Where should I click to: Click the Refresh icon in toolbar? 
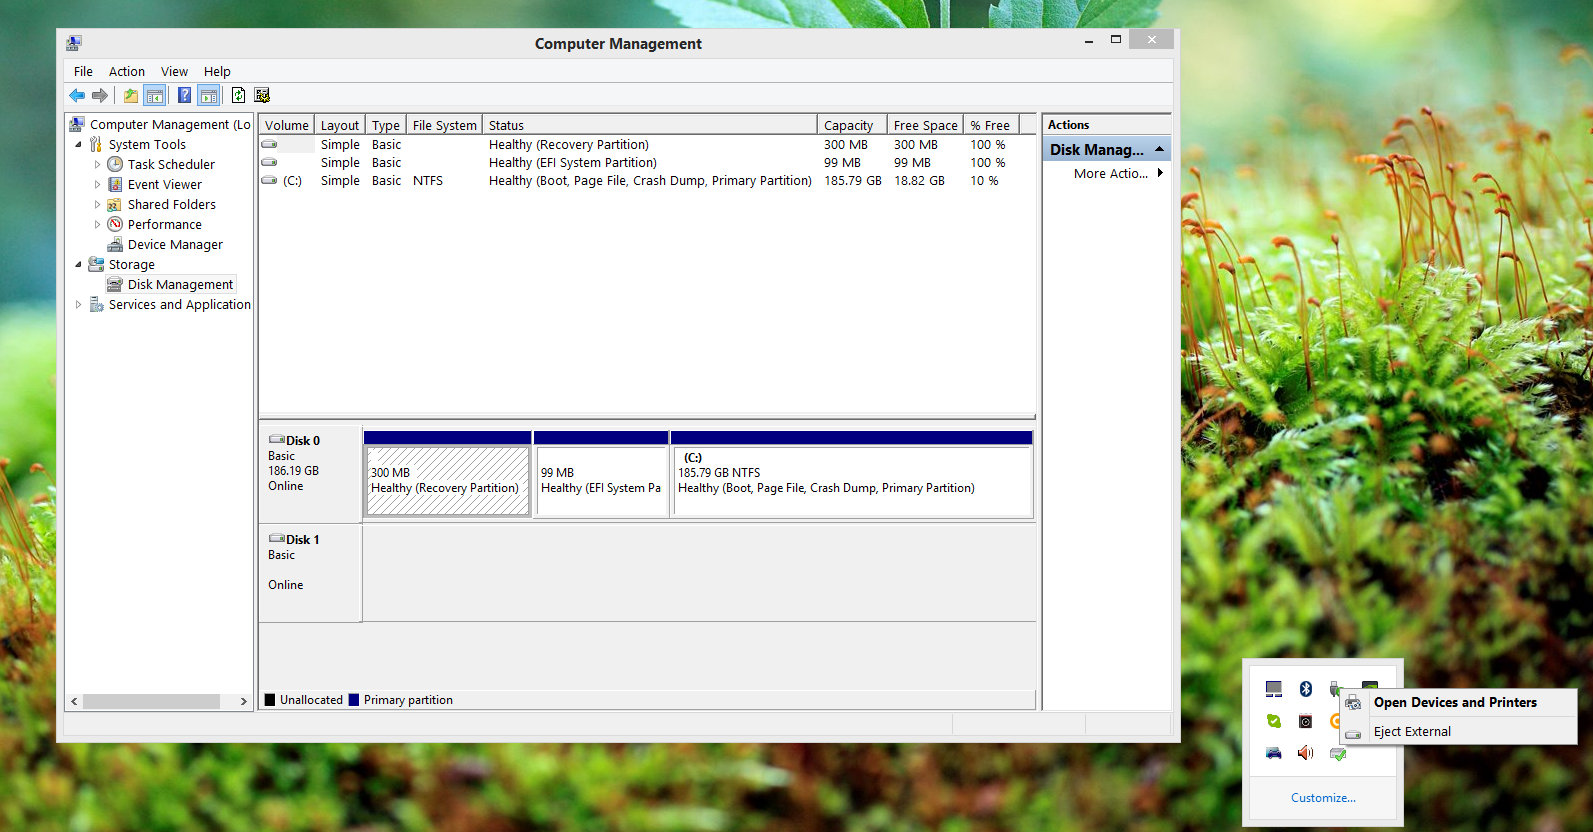click(x=238, y=96)
